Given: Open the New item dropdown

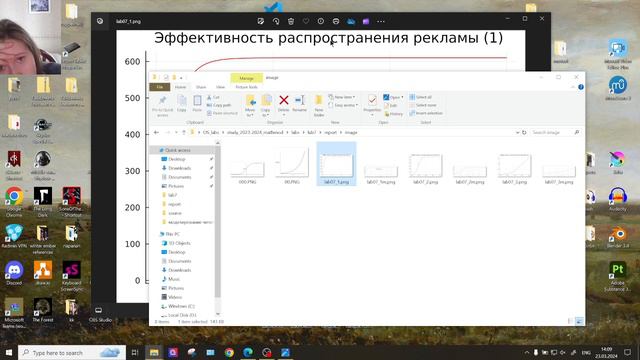Looking at the screenshot, I should pos(342,97).
